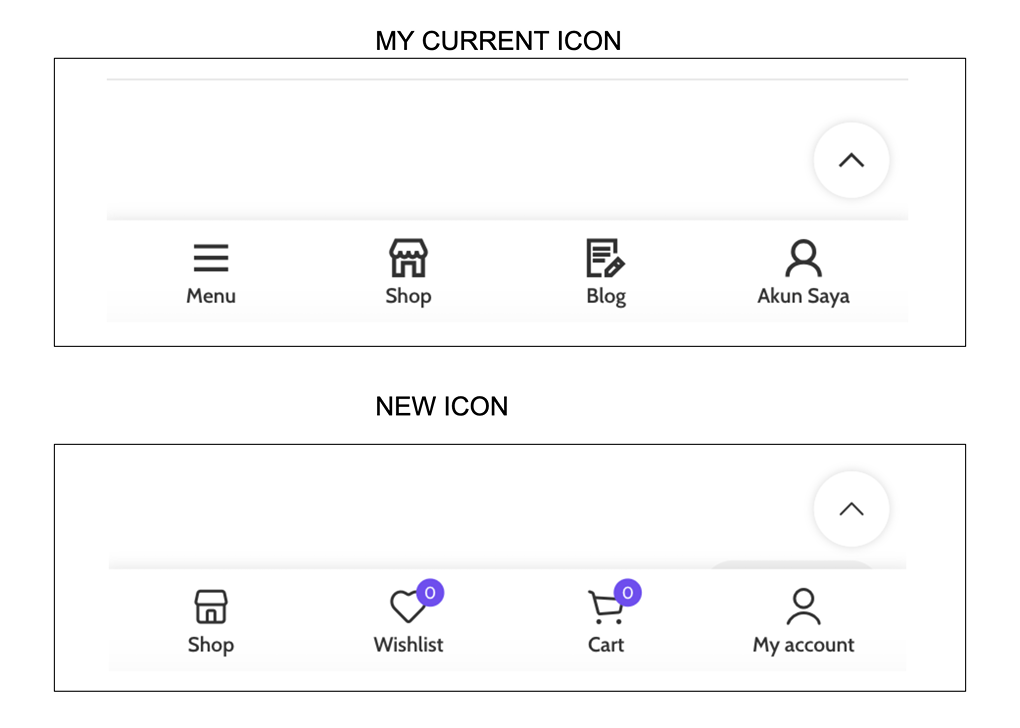Select the Blog text label
The image size is (1020, 728).
click(606, 297)
